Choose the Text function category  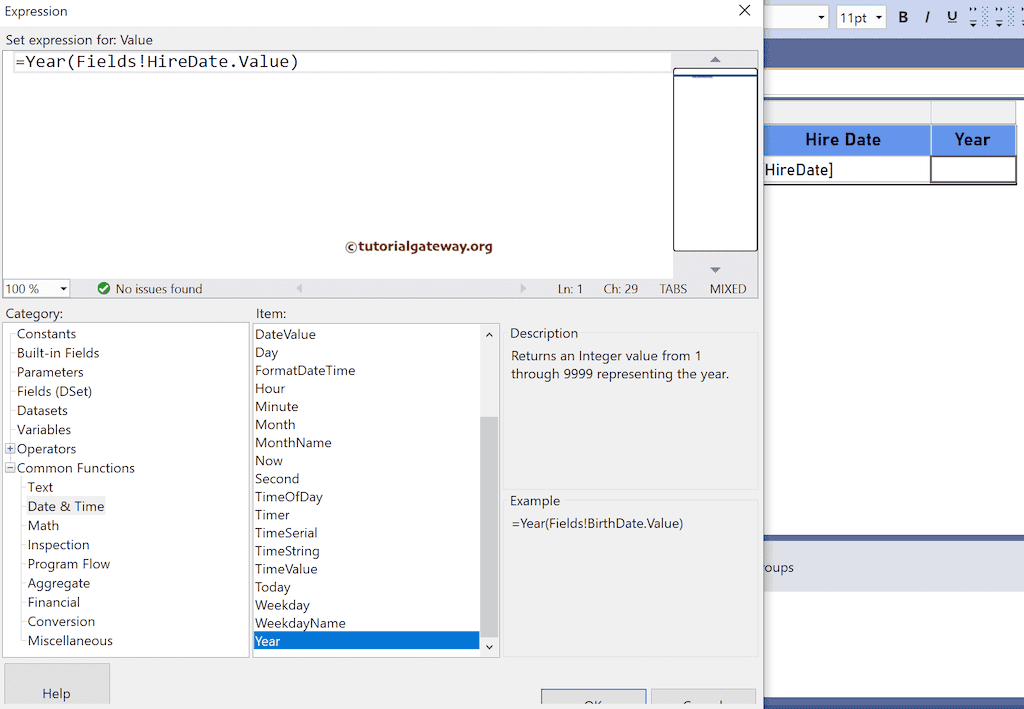[x=41, y=487]
